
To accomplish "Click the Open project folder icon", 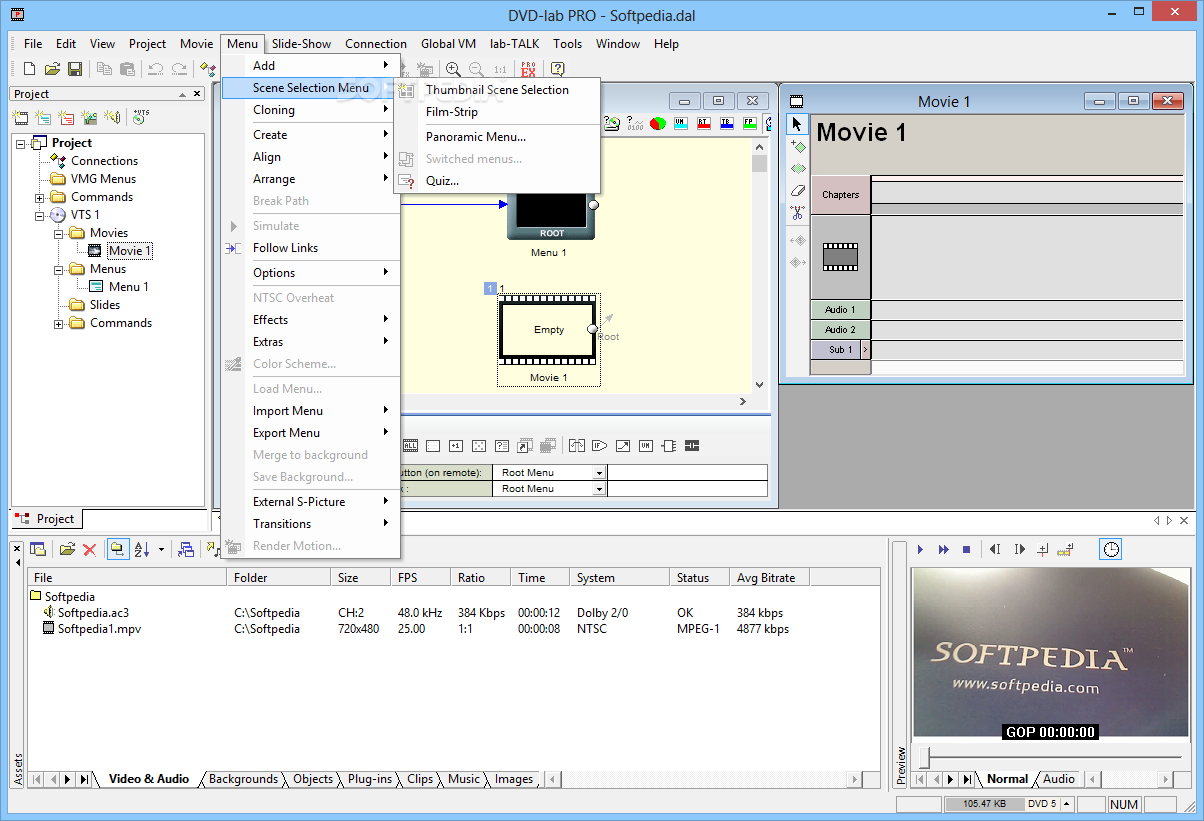I will (52, 69).
